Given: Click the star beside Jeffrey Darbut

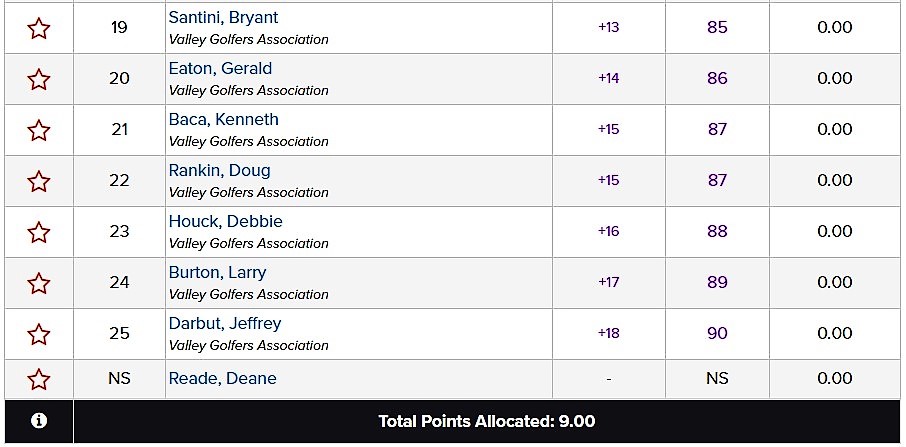Looking at the screenshot, I should click(x=39, y=334).
